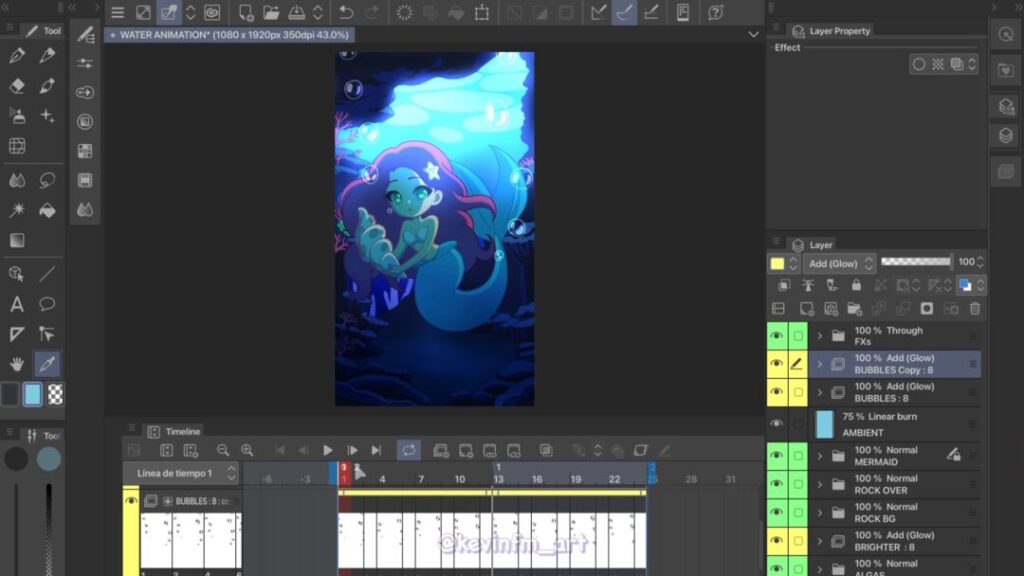This screenshot has width=1024, height=576.
Task: Open the Add (Glow) blending mode dropdown
Action: pos(839,263)
